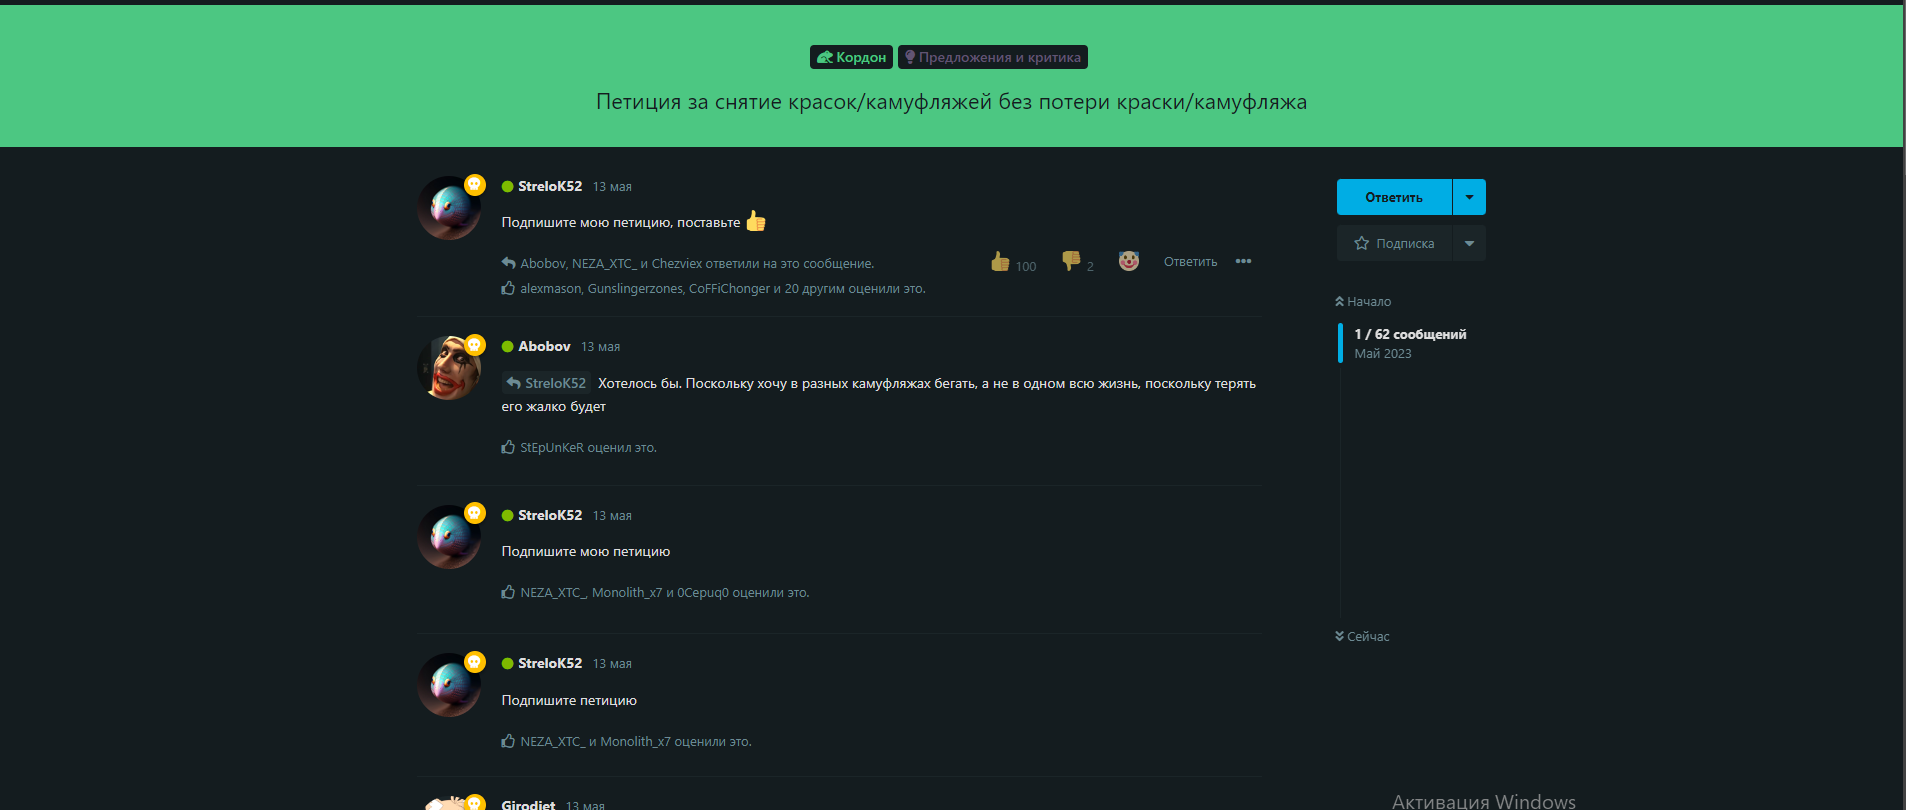Click the 13 мая date on Abobov's post
This screenshot has height=810, width=1906.
600,346
